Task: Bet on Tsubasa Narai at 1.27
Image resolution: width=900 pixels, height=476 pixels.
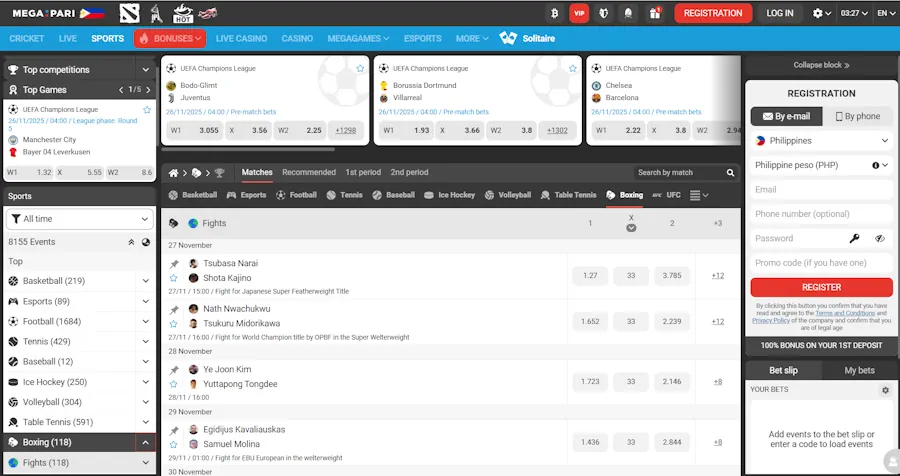Action: tap(589, 276)
